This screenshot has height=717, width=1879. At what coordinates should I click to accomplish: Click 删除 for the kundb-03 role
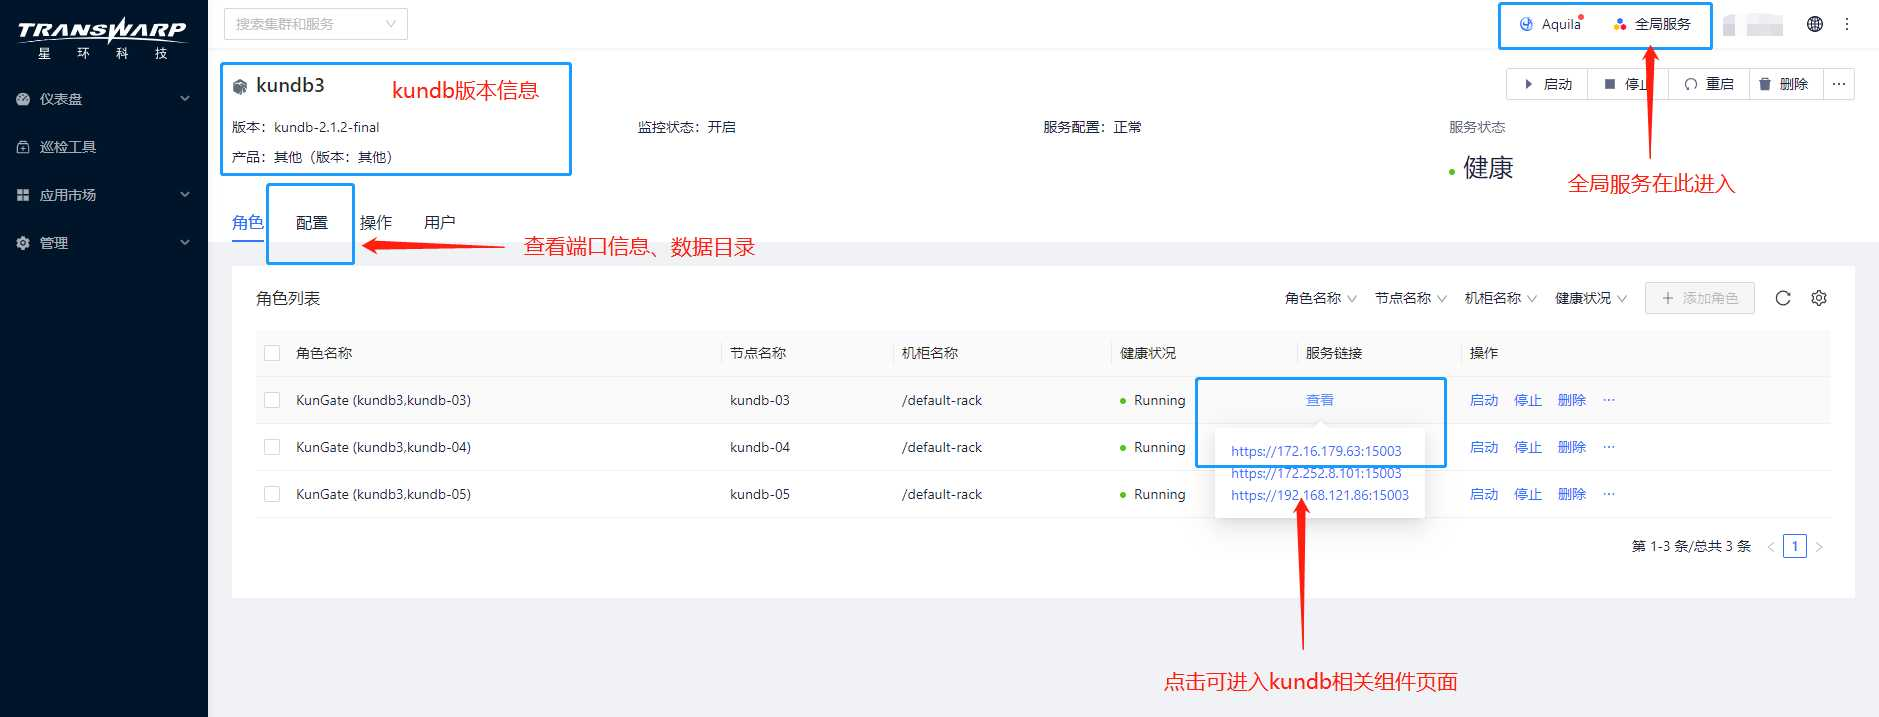pos(1572,400)
